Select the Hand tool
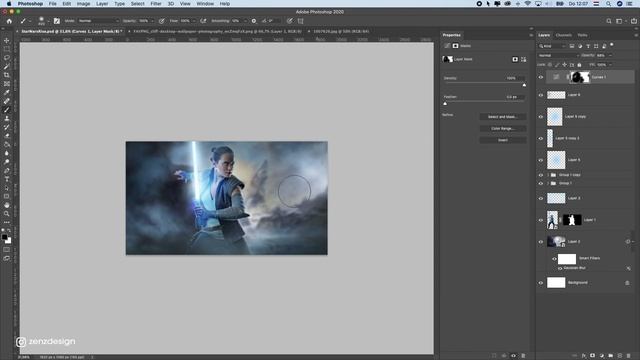640x360 pixels. pyautogui.click(x=7, y=205)
